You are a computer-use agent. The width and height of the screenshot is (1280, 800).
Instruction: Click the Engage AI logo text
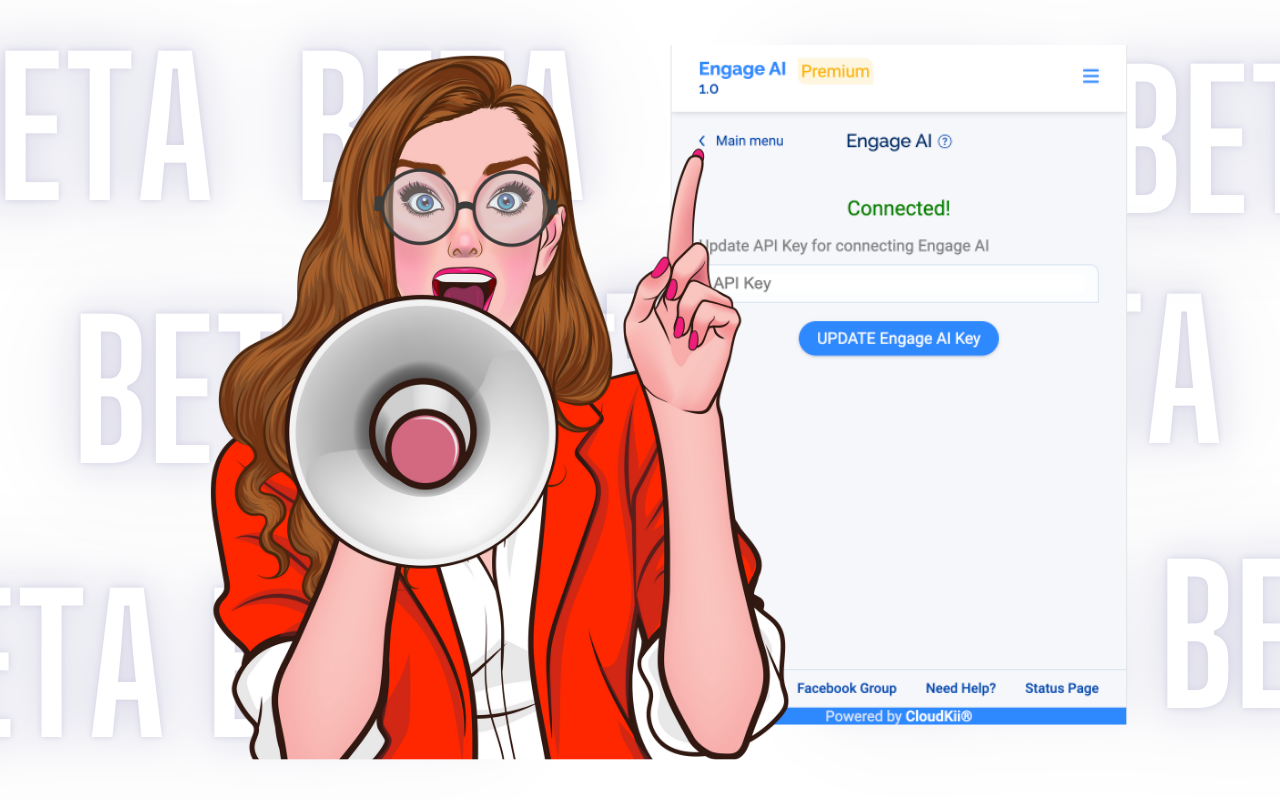(x=742, y=68)
